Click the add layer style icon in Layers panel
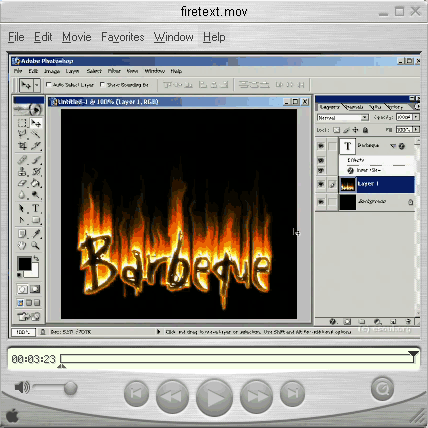This screenshot has width=428, height=428. pyautogui.click(x=333, y=322)
